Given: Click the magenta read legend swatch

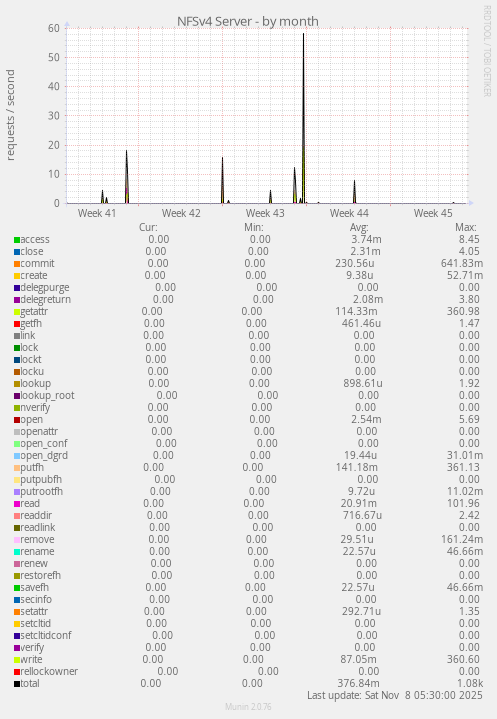Looking at the screenshot, I should (x=17, y=504).
